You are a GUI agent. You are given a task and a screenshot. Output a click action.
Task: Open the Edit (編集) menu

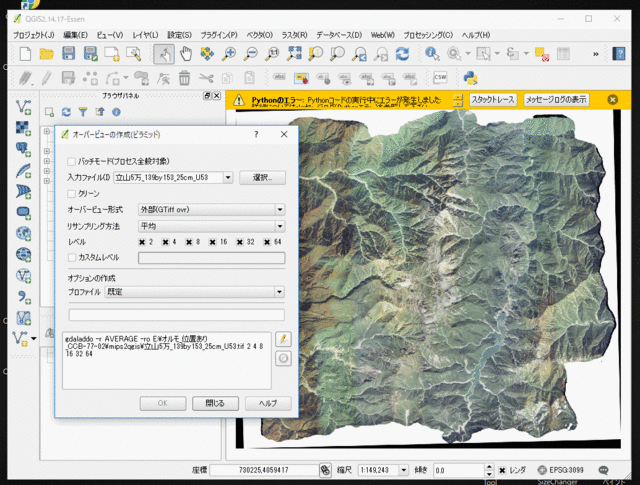76,35
